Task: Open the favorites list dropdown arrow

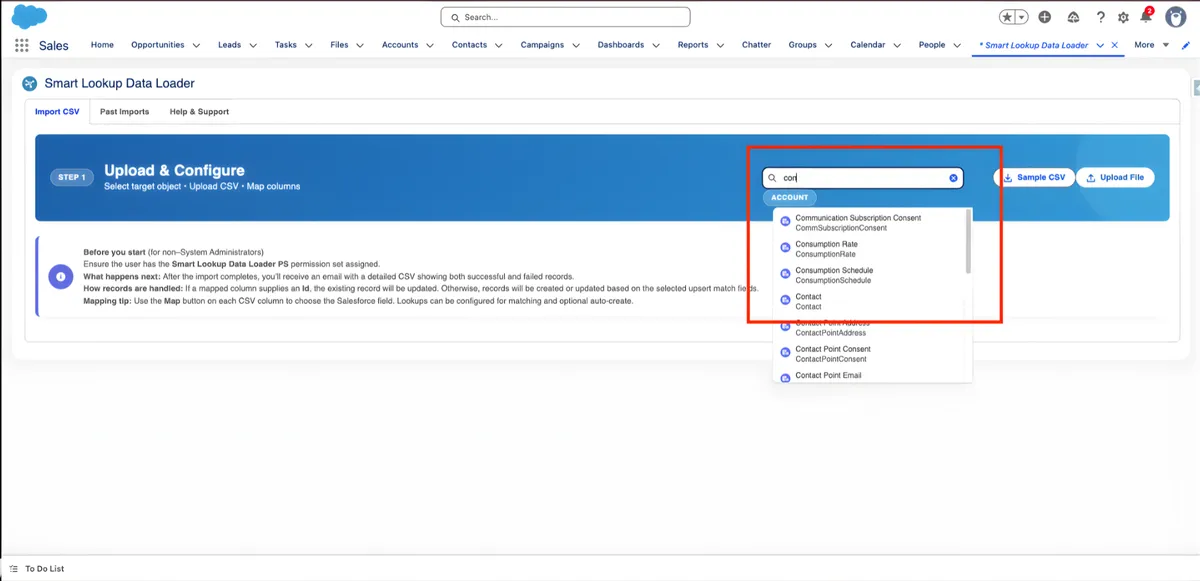Action: (1022, 17)
